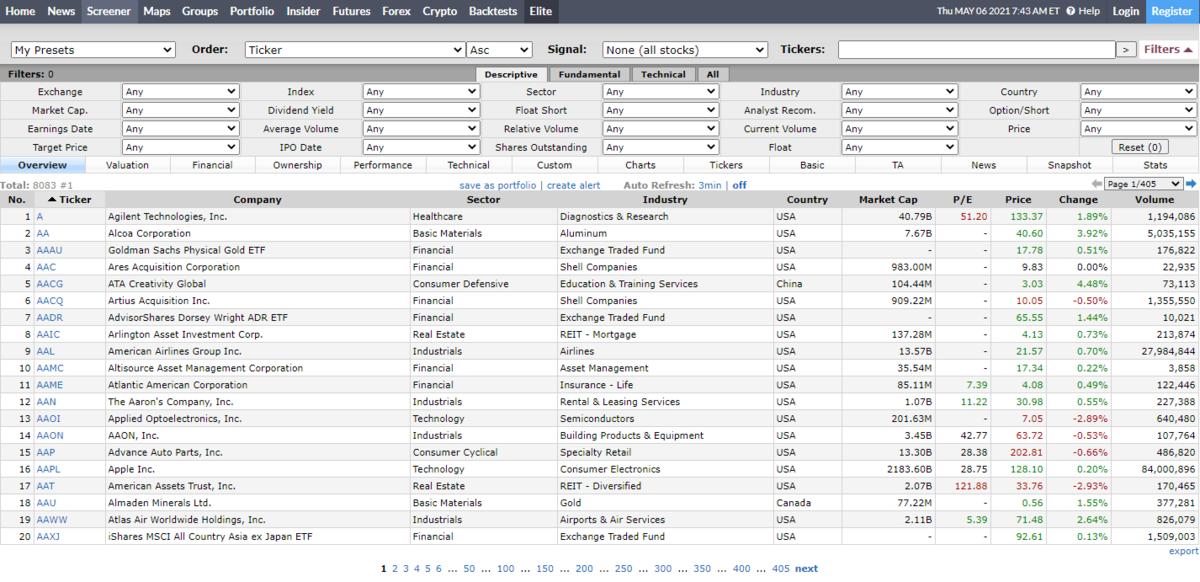Open the Exchange filter dropdown

point(180,91)
